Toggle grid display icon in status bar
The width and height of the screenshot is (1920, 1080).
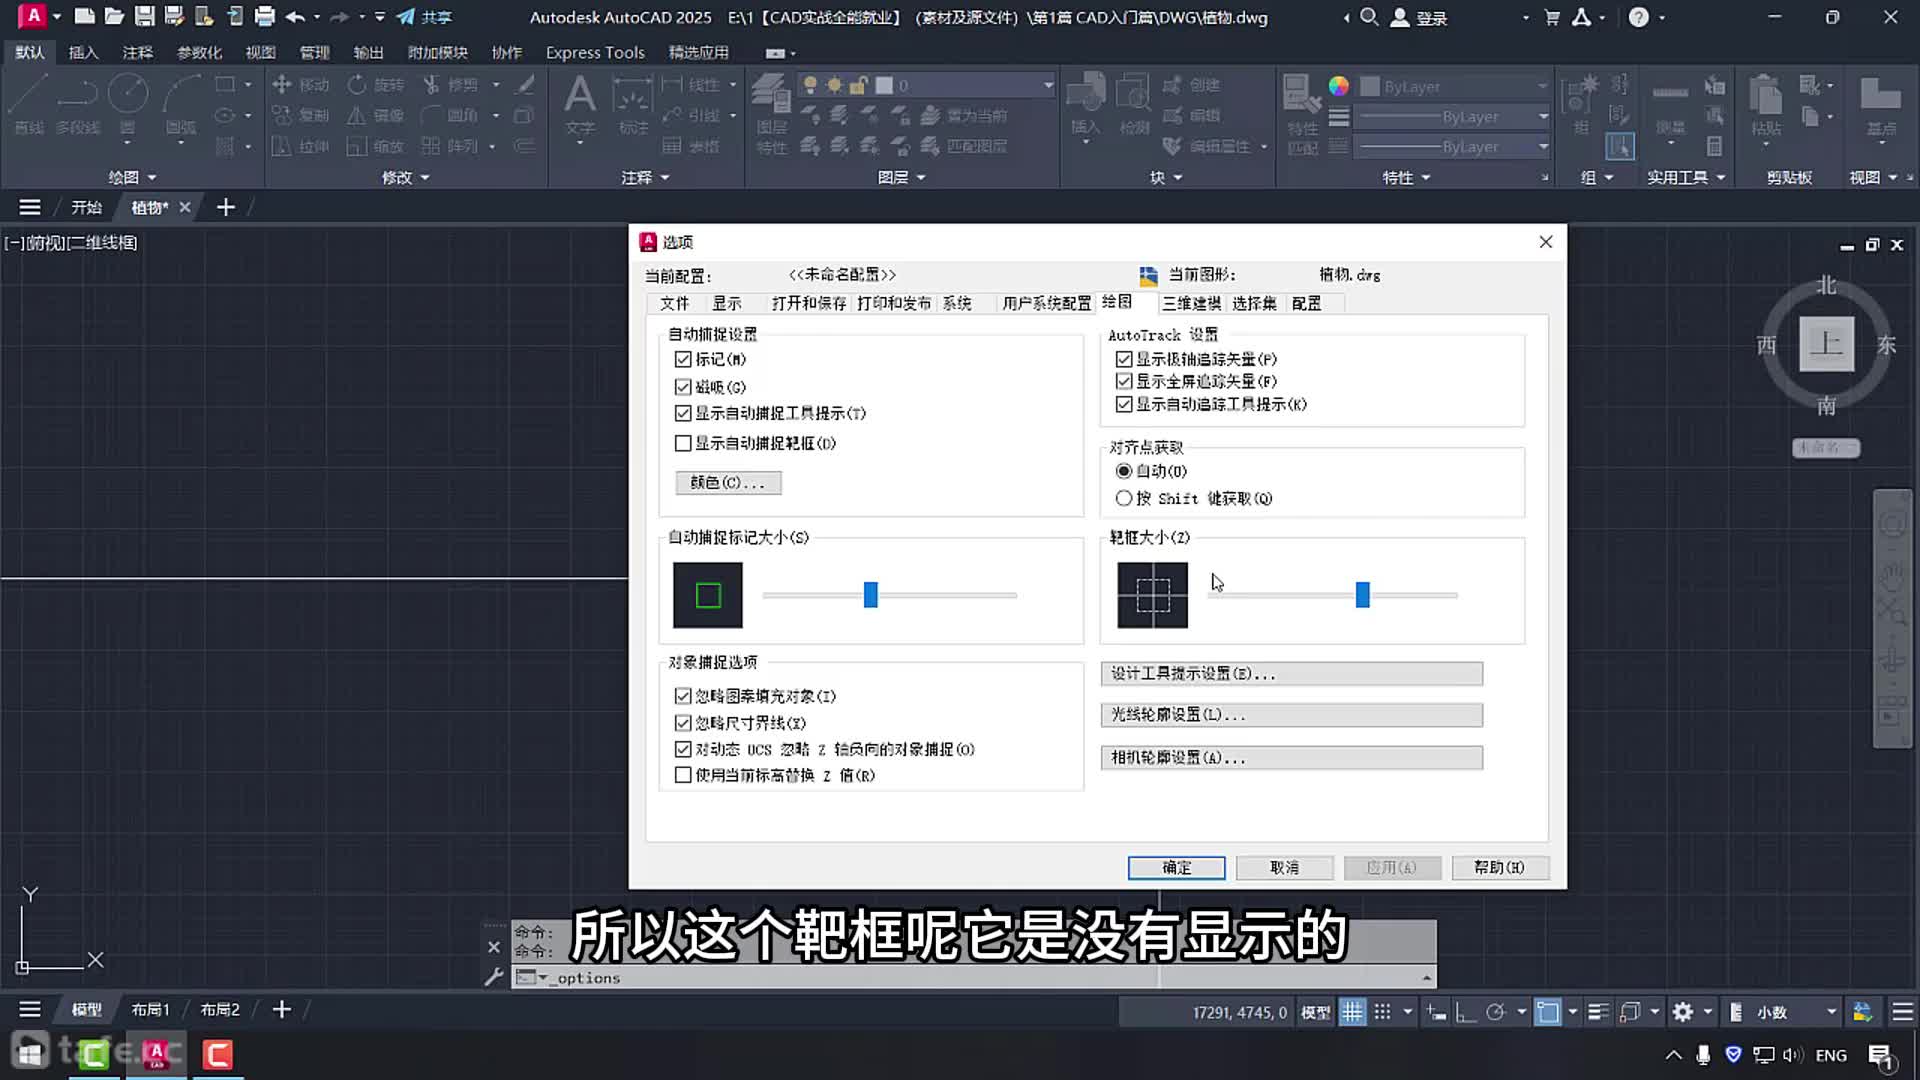[1352, 1012]
